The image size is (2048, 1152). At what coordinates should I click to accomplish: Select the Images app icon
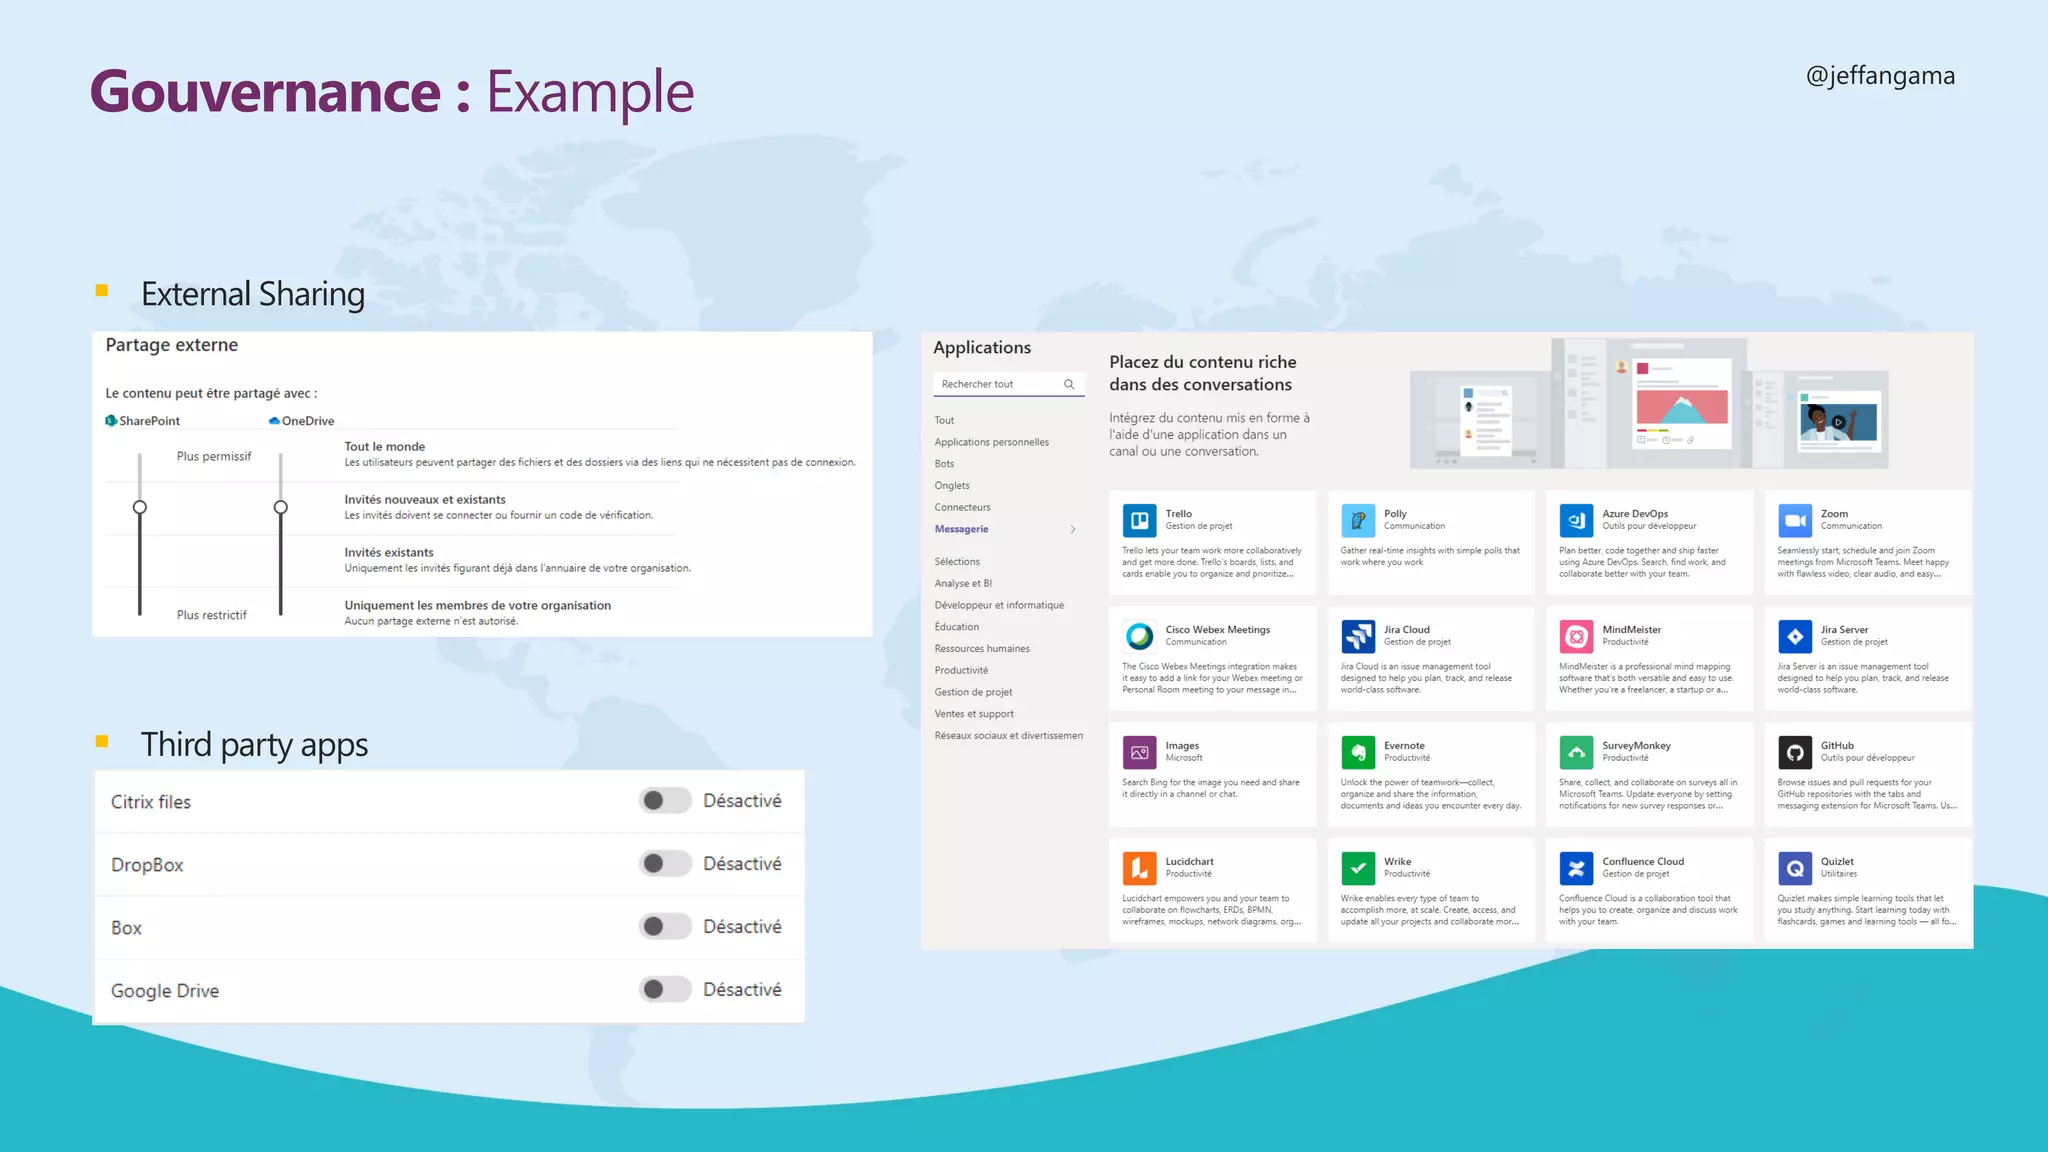1139,752
